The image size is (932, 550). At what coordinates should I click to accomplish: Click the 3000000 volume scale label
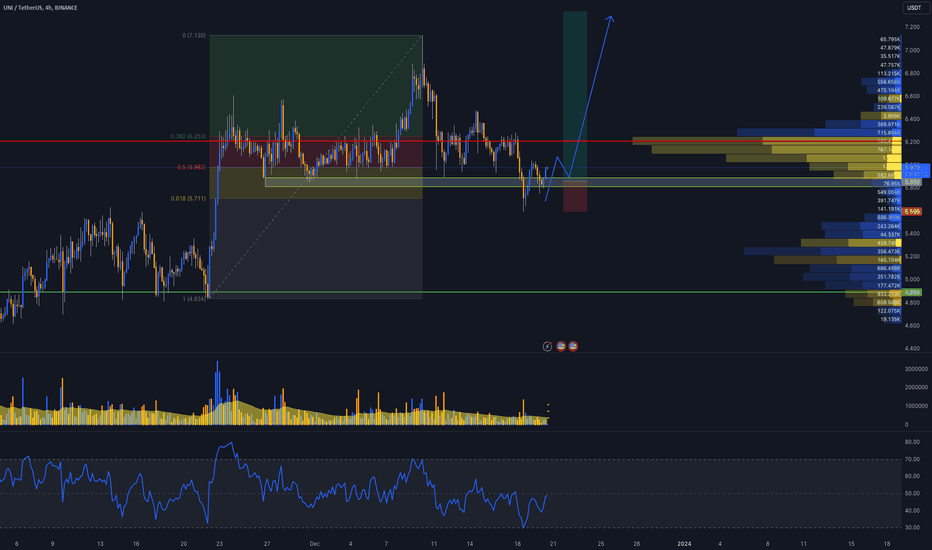(916, 369)
